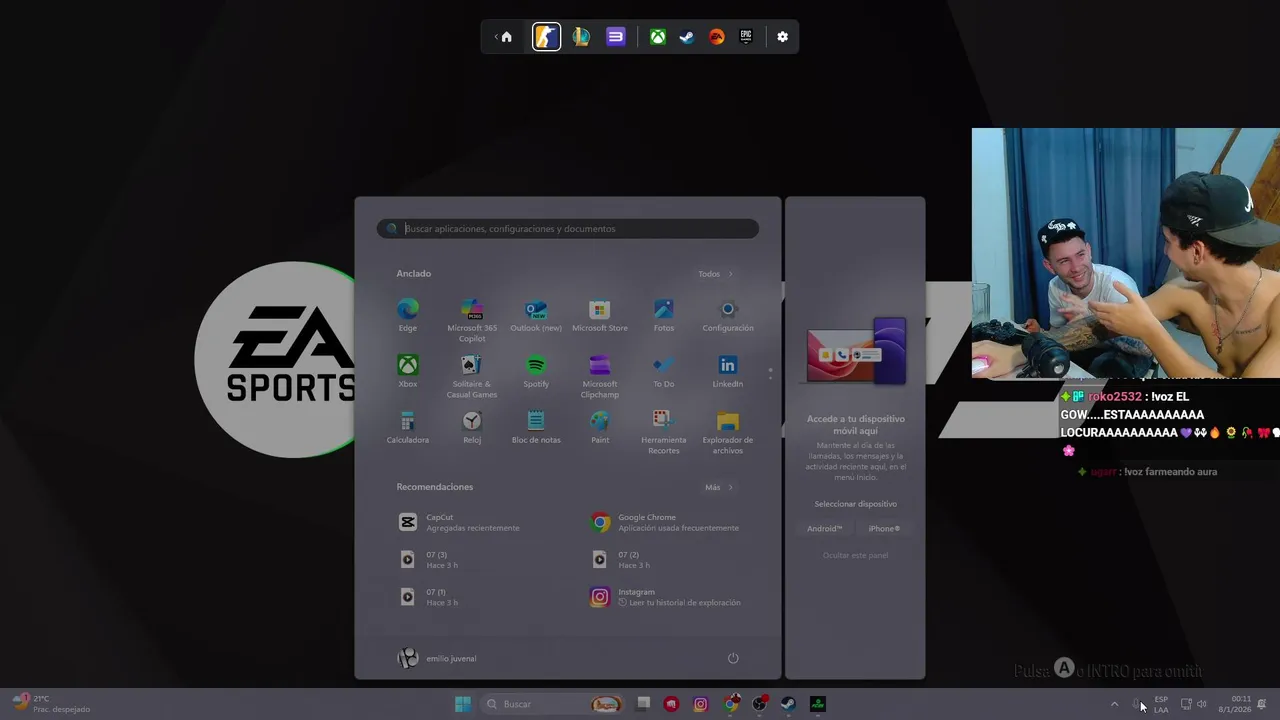1280x720 pixels.
Task: Open Instagram from the taskbar
Action: click(700, 704)
